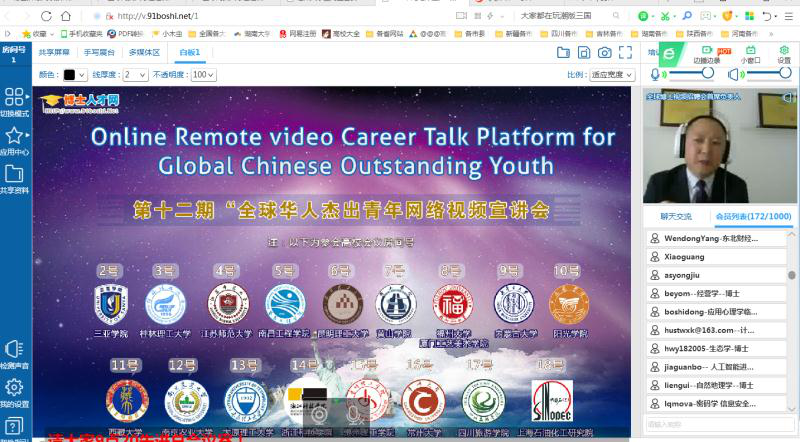Click the microphone volume icon
800x442 pixels.
(656, 75)
